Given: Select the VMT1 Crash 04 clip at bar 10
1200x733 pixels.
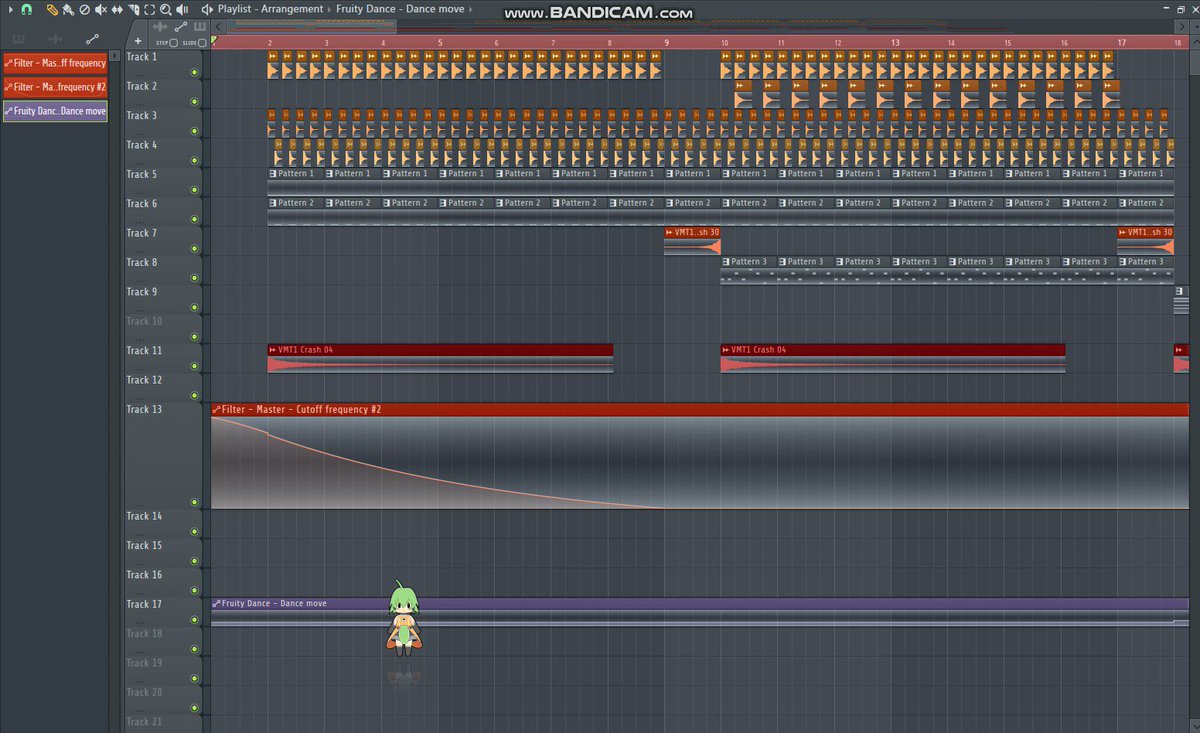Looking at the screenshot, I should click(893, 358).
